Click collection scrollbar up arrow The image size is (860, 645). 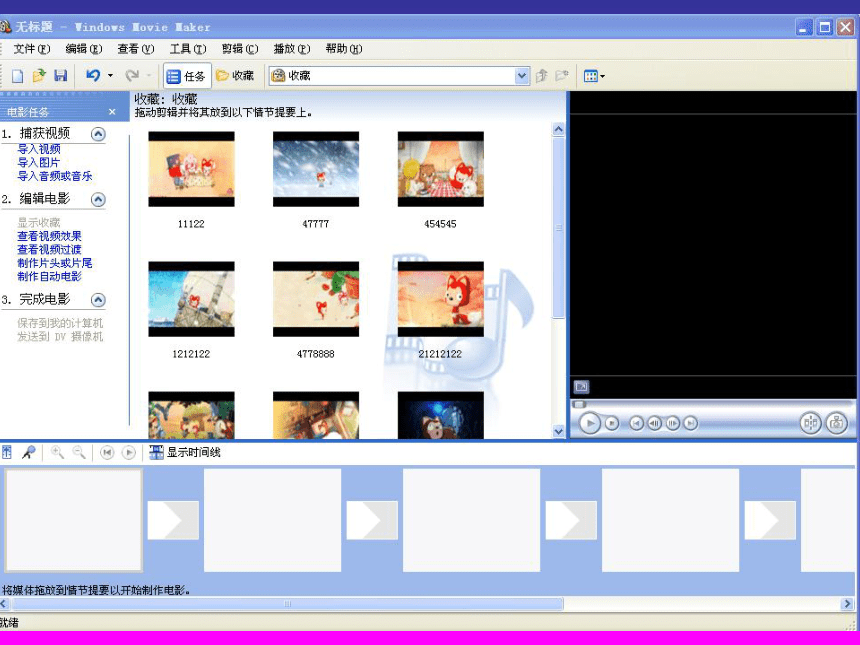tap(558, 129)
